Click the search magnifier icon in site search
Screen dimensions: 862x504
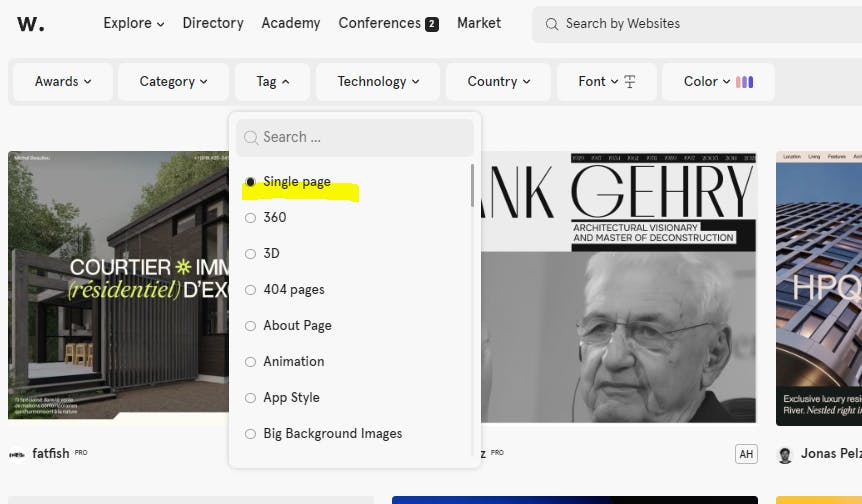551,24
